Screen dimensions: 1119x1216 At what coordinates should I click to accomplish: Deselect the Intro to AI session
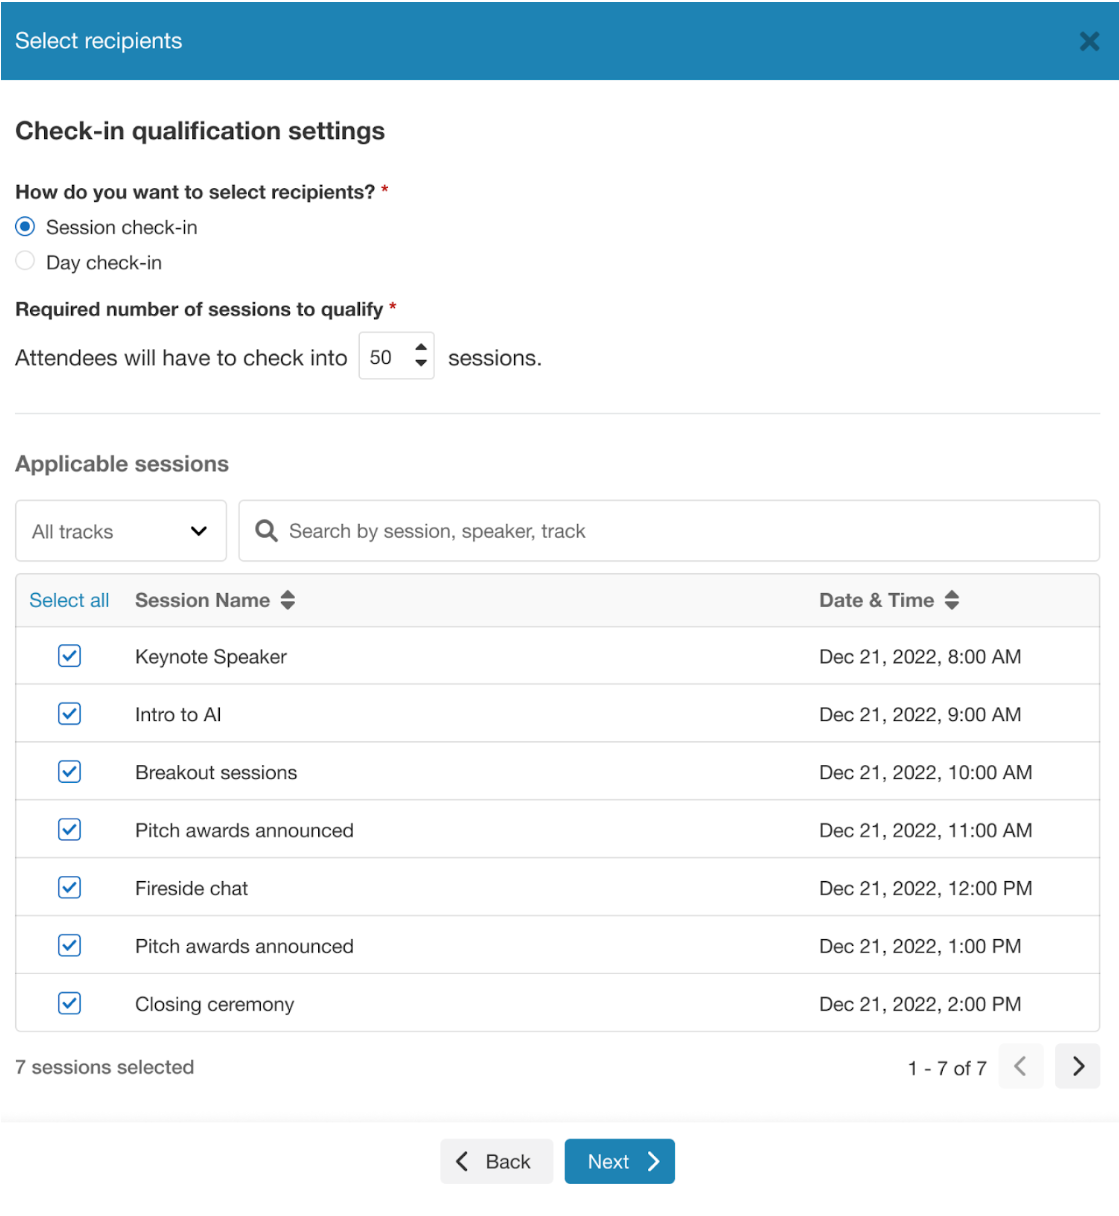[x=69, y=714]
